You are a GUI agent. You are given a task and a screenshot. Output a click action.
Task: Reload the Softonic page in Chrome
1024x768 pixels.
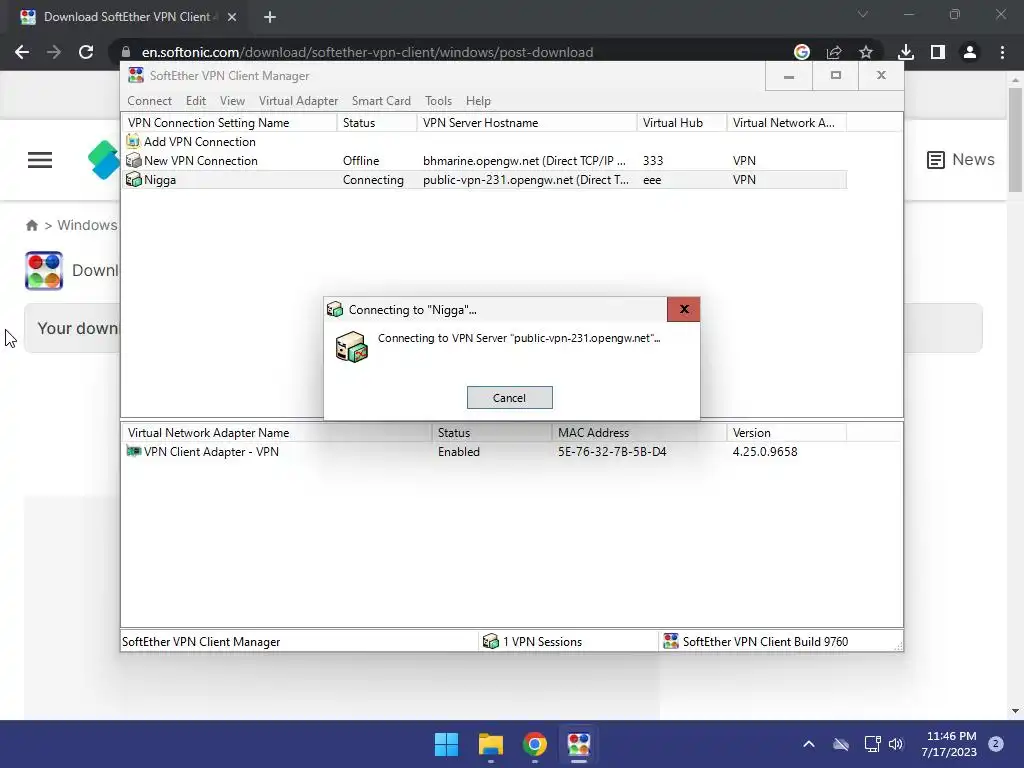coord(86,52)
